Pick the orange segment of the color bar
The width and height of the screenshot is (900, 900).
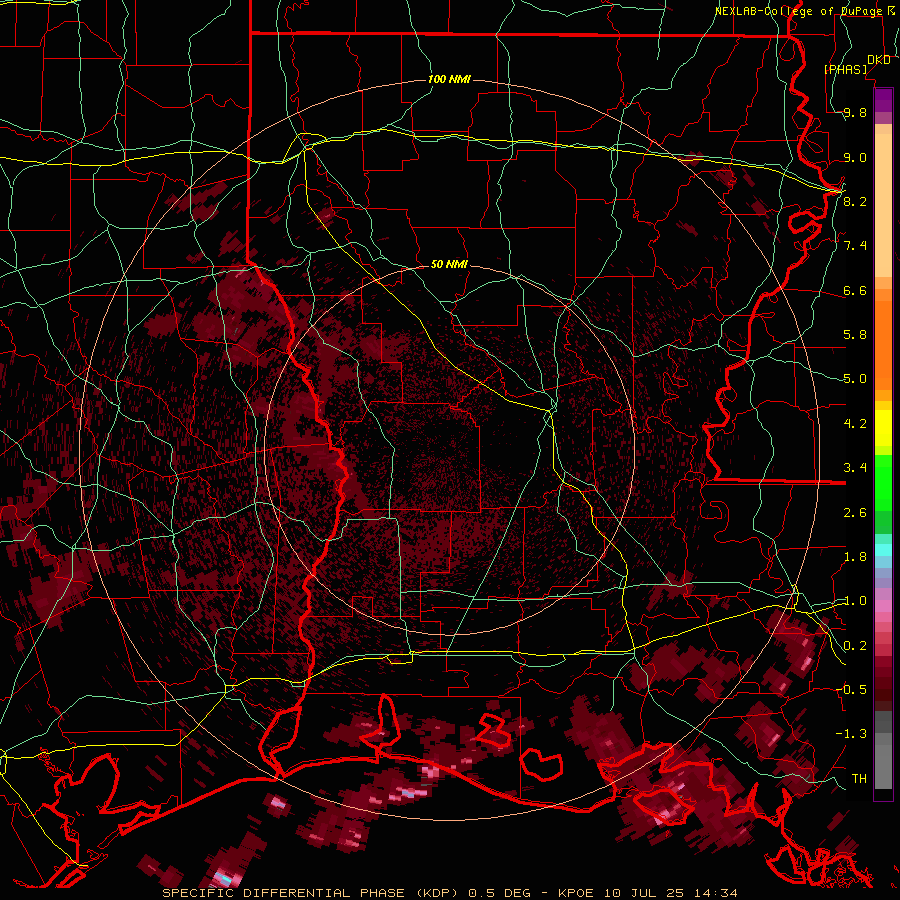click(x=883, y=345)
